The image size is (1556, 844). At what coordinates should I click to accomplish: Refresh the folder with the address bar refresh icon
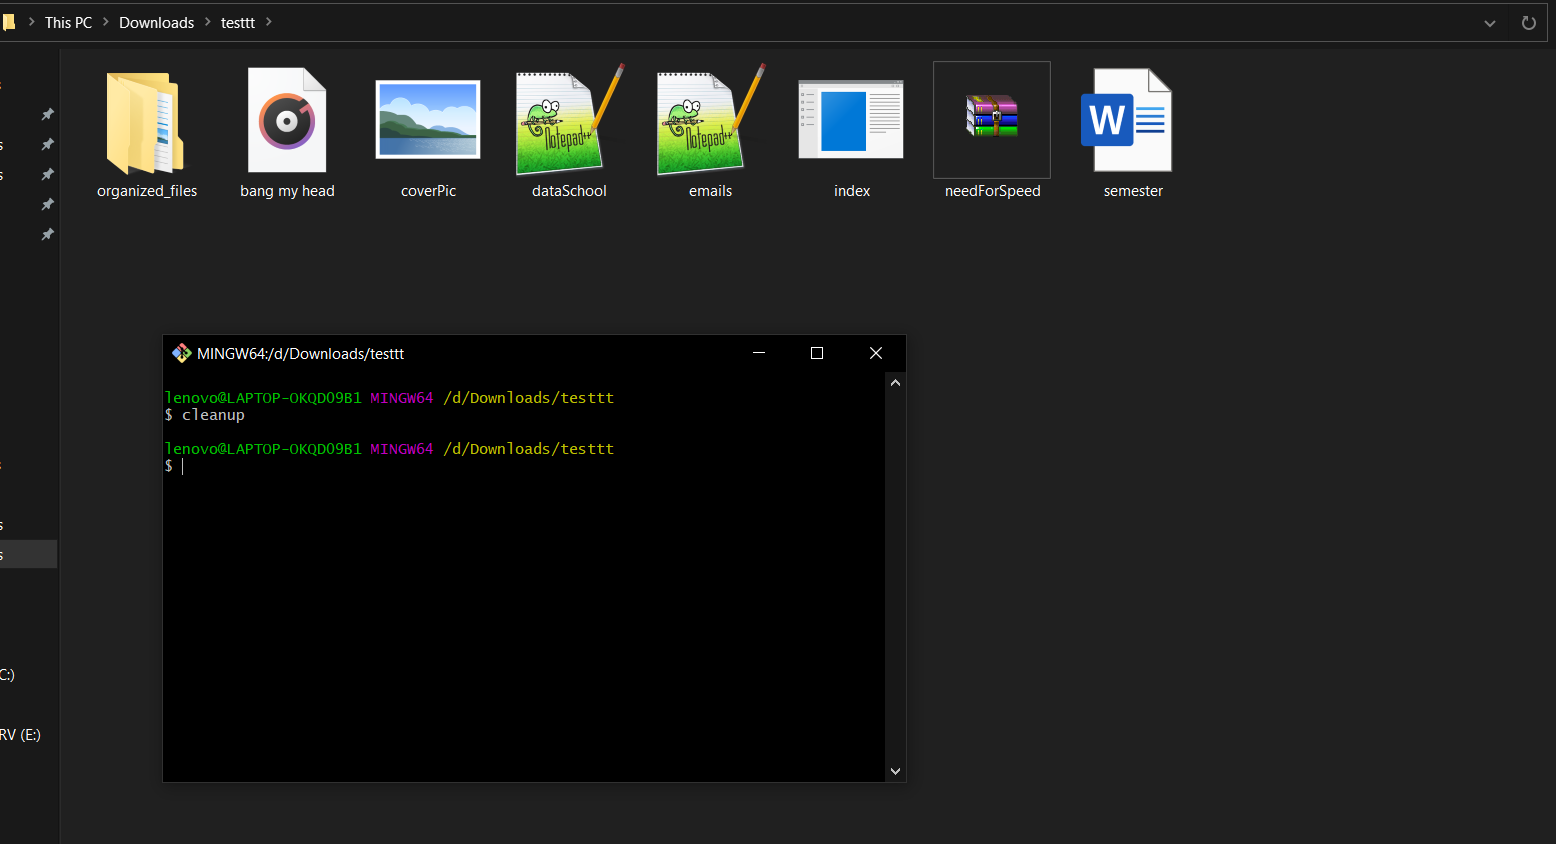tap(1528, 23)
